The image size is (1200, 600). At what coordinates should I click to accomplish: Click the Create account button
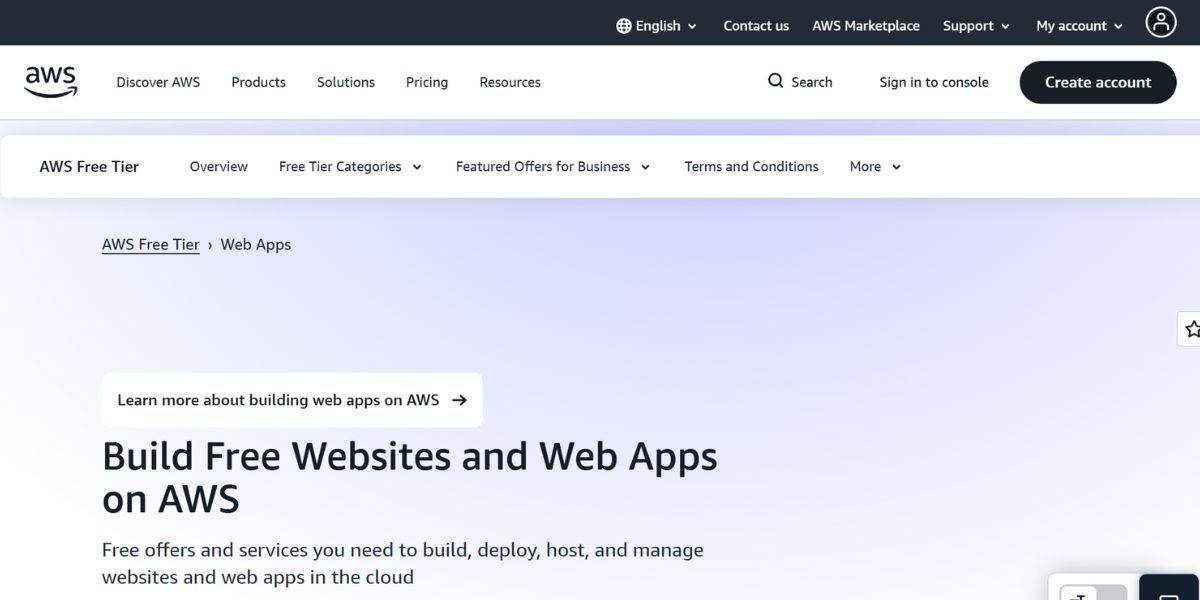coord(1097,82)
